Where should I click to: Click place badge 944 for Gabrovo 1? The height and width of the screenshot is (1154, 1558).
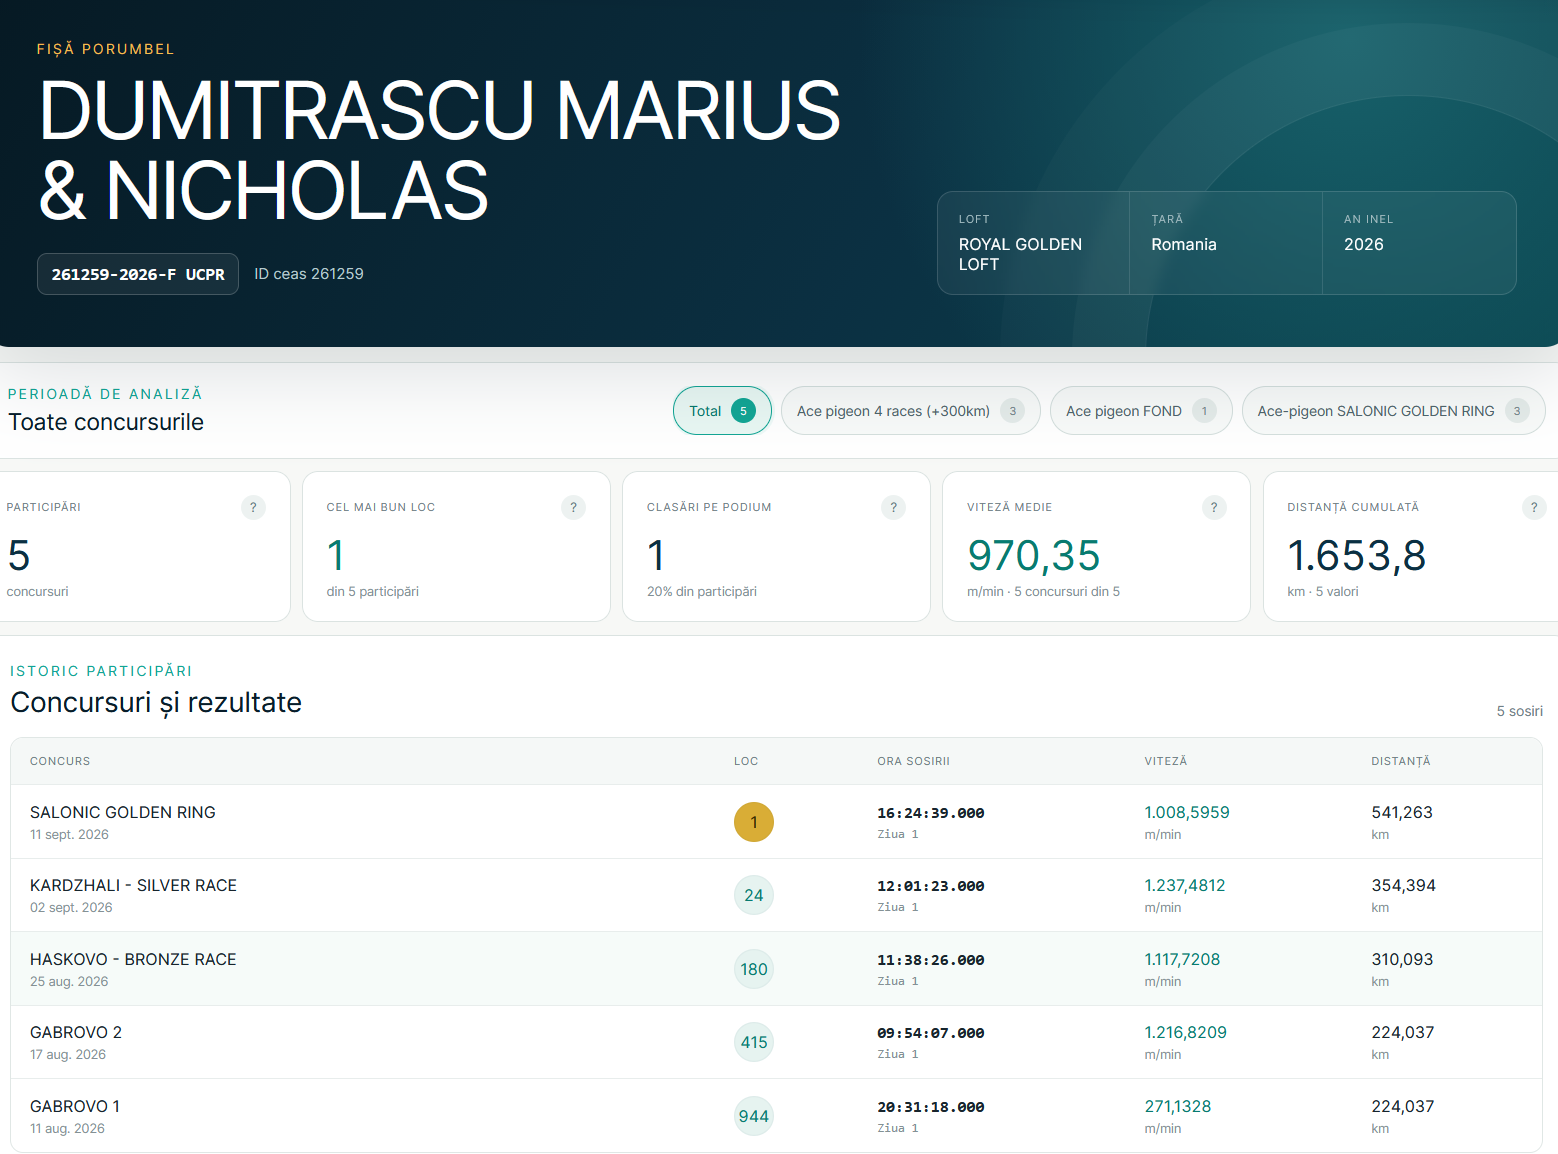(754, 1116)
